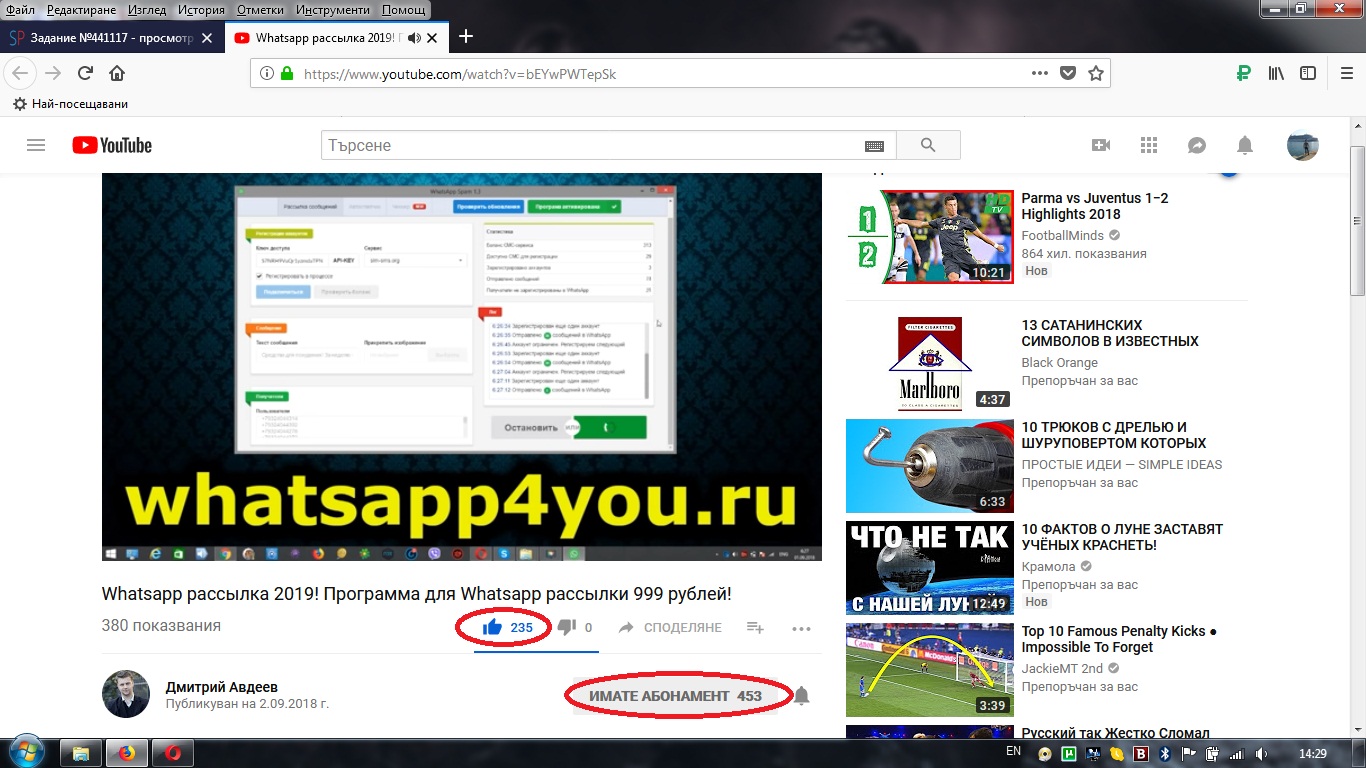The height and width of the screenshot is (768, 1366).
Task: Open the system tray volume icon
Action: 1261,754
